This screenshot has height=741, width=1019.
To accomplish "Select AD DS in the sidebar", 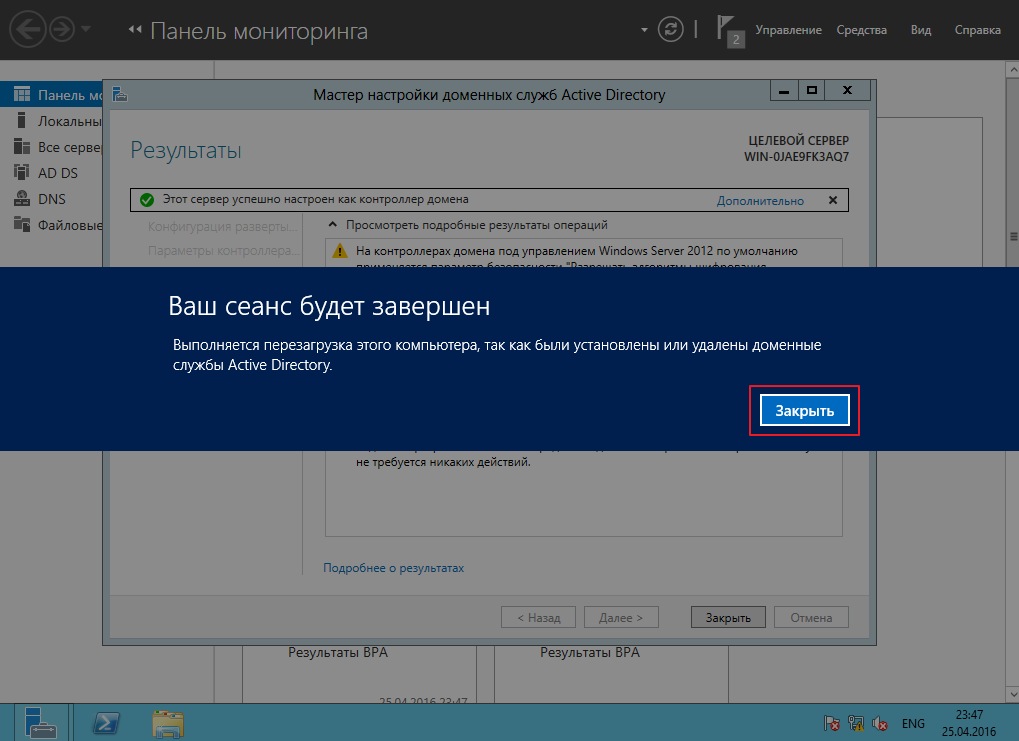I will [57, 173].
